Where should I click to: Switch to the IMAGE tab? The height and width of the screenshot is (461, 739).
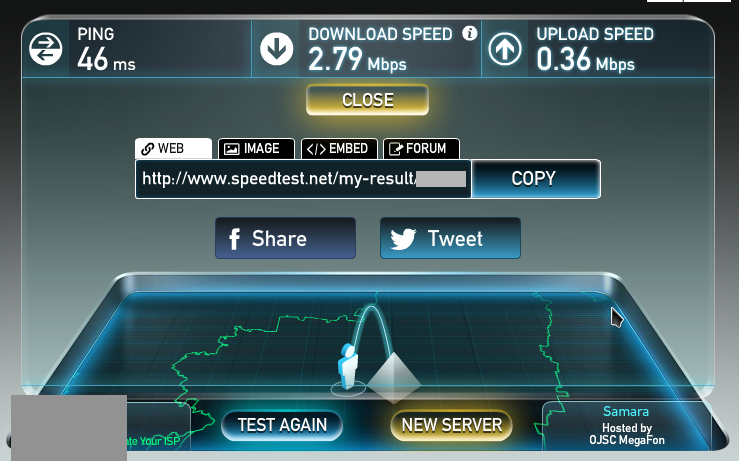point(256,149)
